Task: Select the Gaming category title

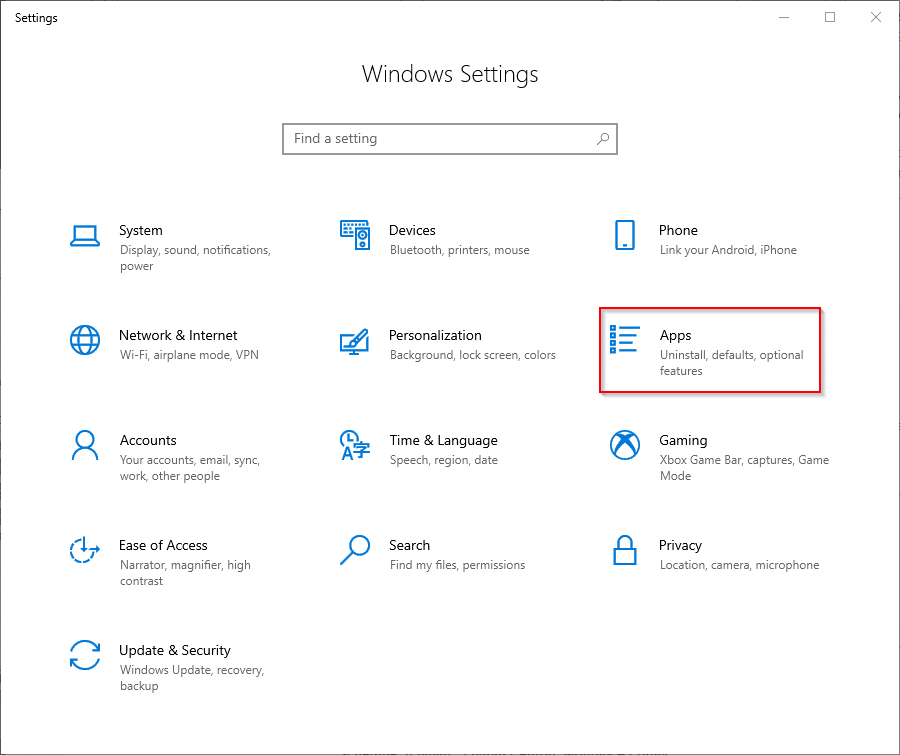Action: pyautogui.click(x=683, y=440)
